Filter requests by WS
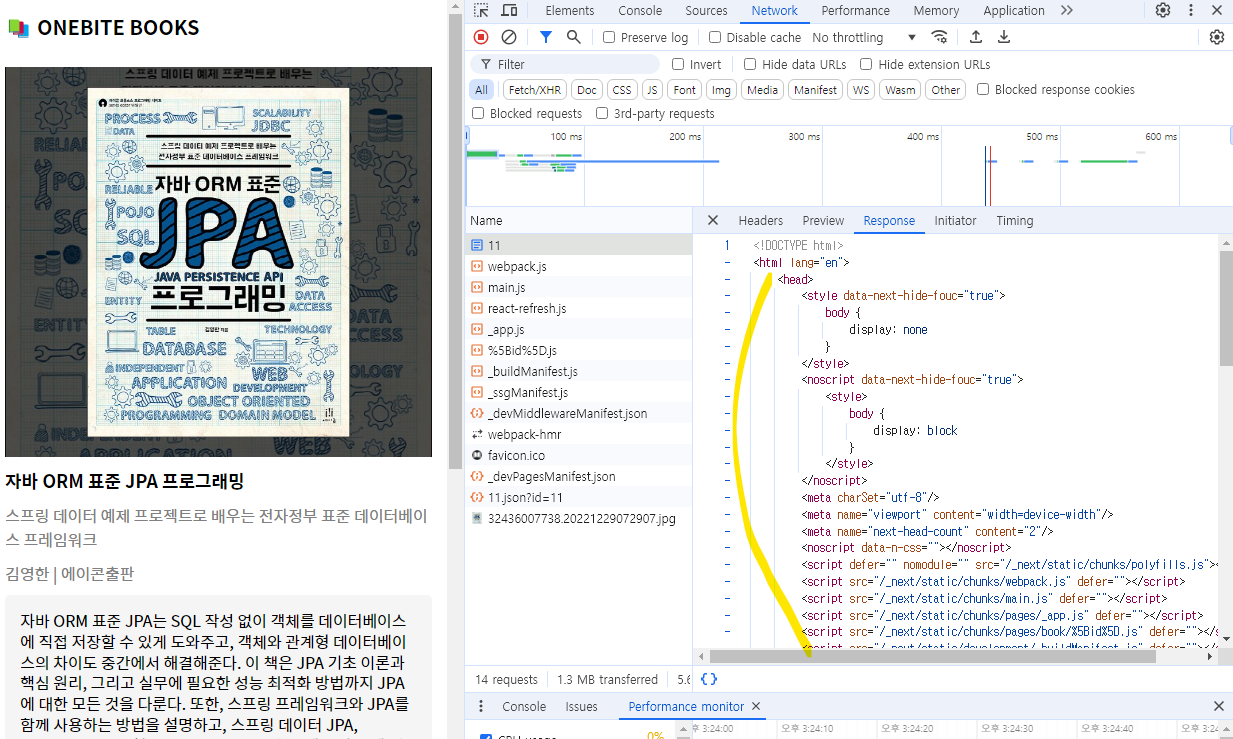 coord(860,89)
